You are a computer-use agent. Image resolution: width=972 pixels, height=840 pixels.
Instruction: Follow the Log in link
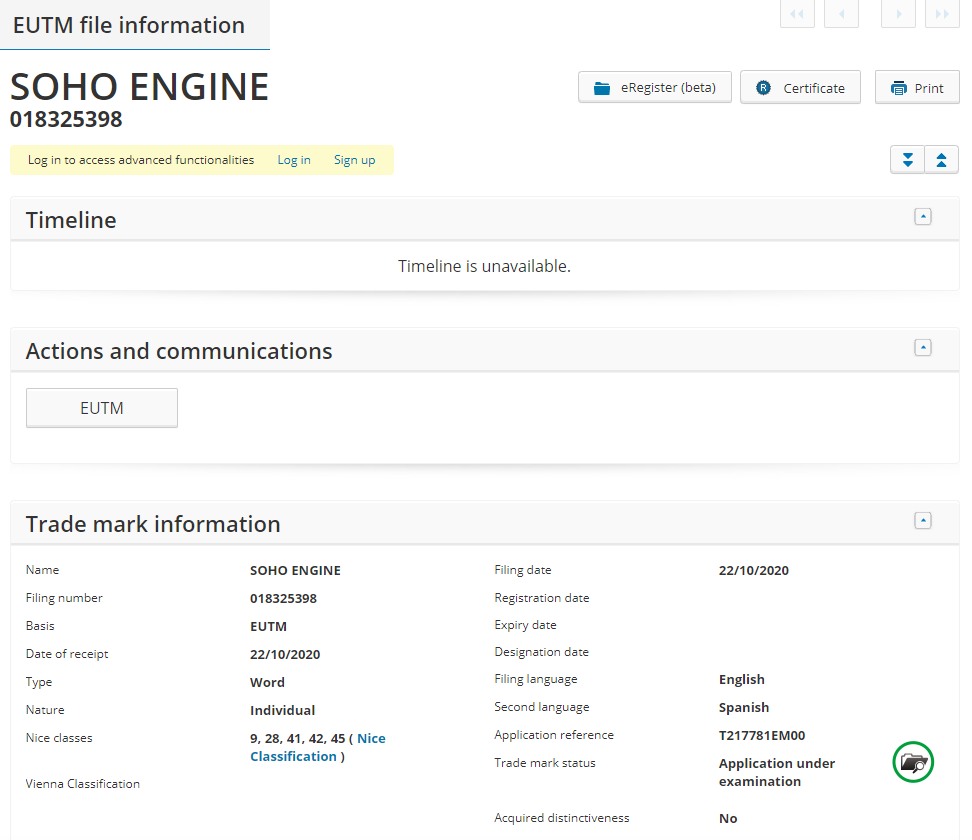pos(294,160)
